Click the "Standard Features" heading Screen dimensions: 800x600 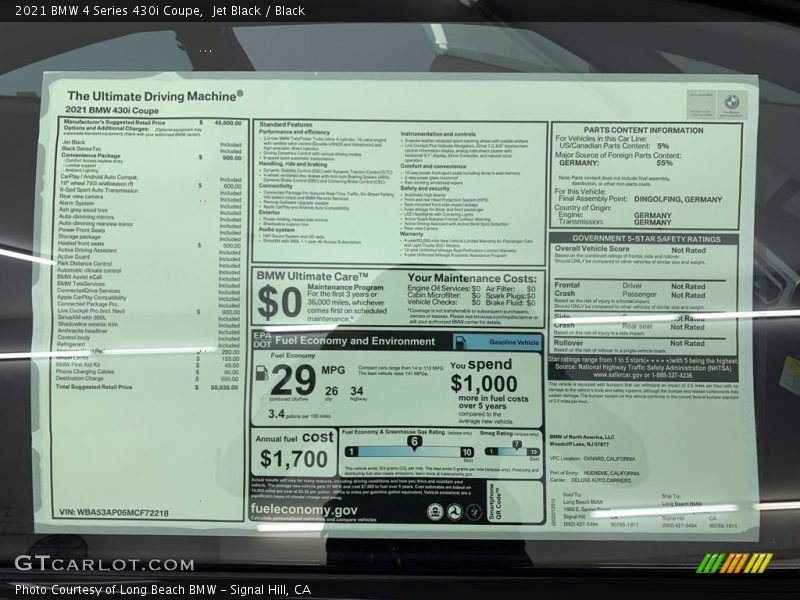286,124
